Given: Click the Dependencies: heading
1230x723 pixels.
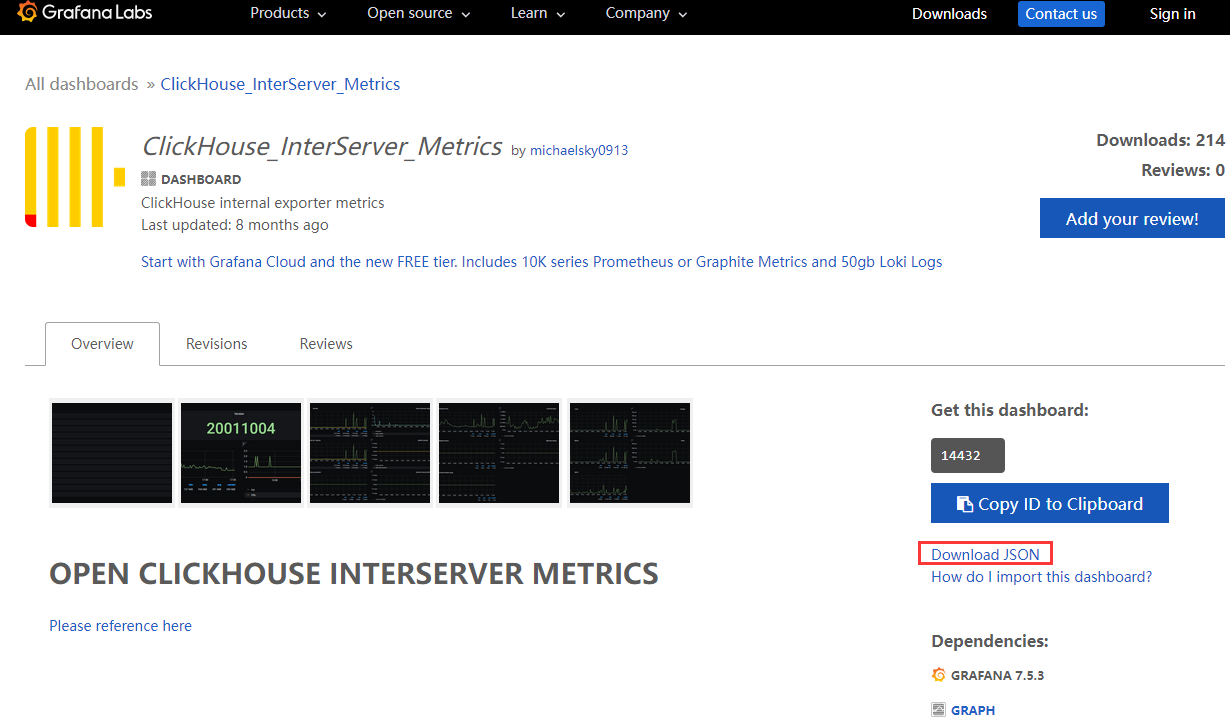Looking at the screenshot, I should click(x=990, y=641).
